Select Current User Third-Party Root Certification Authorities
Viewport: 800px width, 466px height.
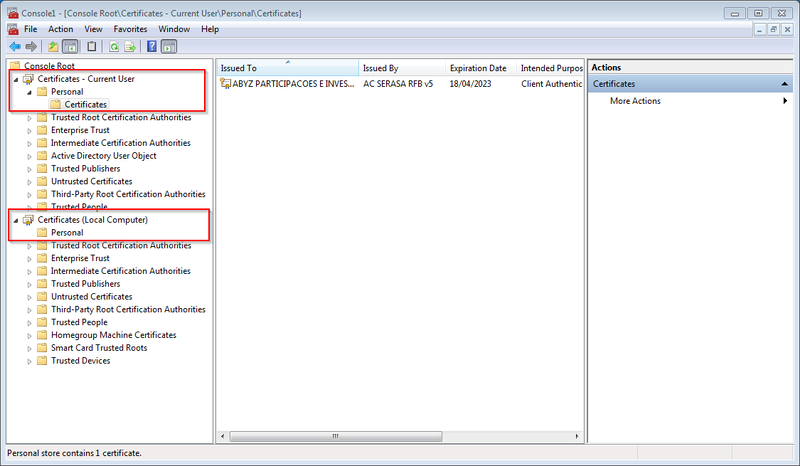tap(128, 194)
